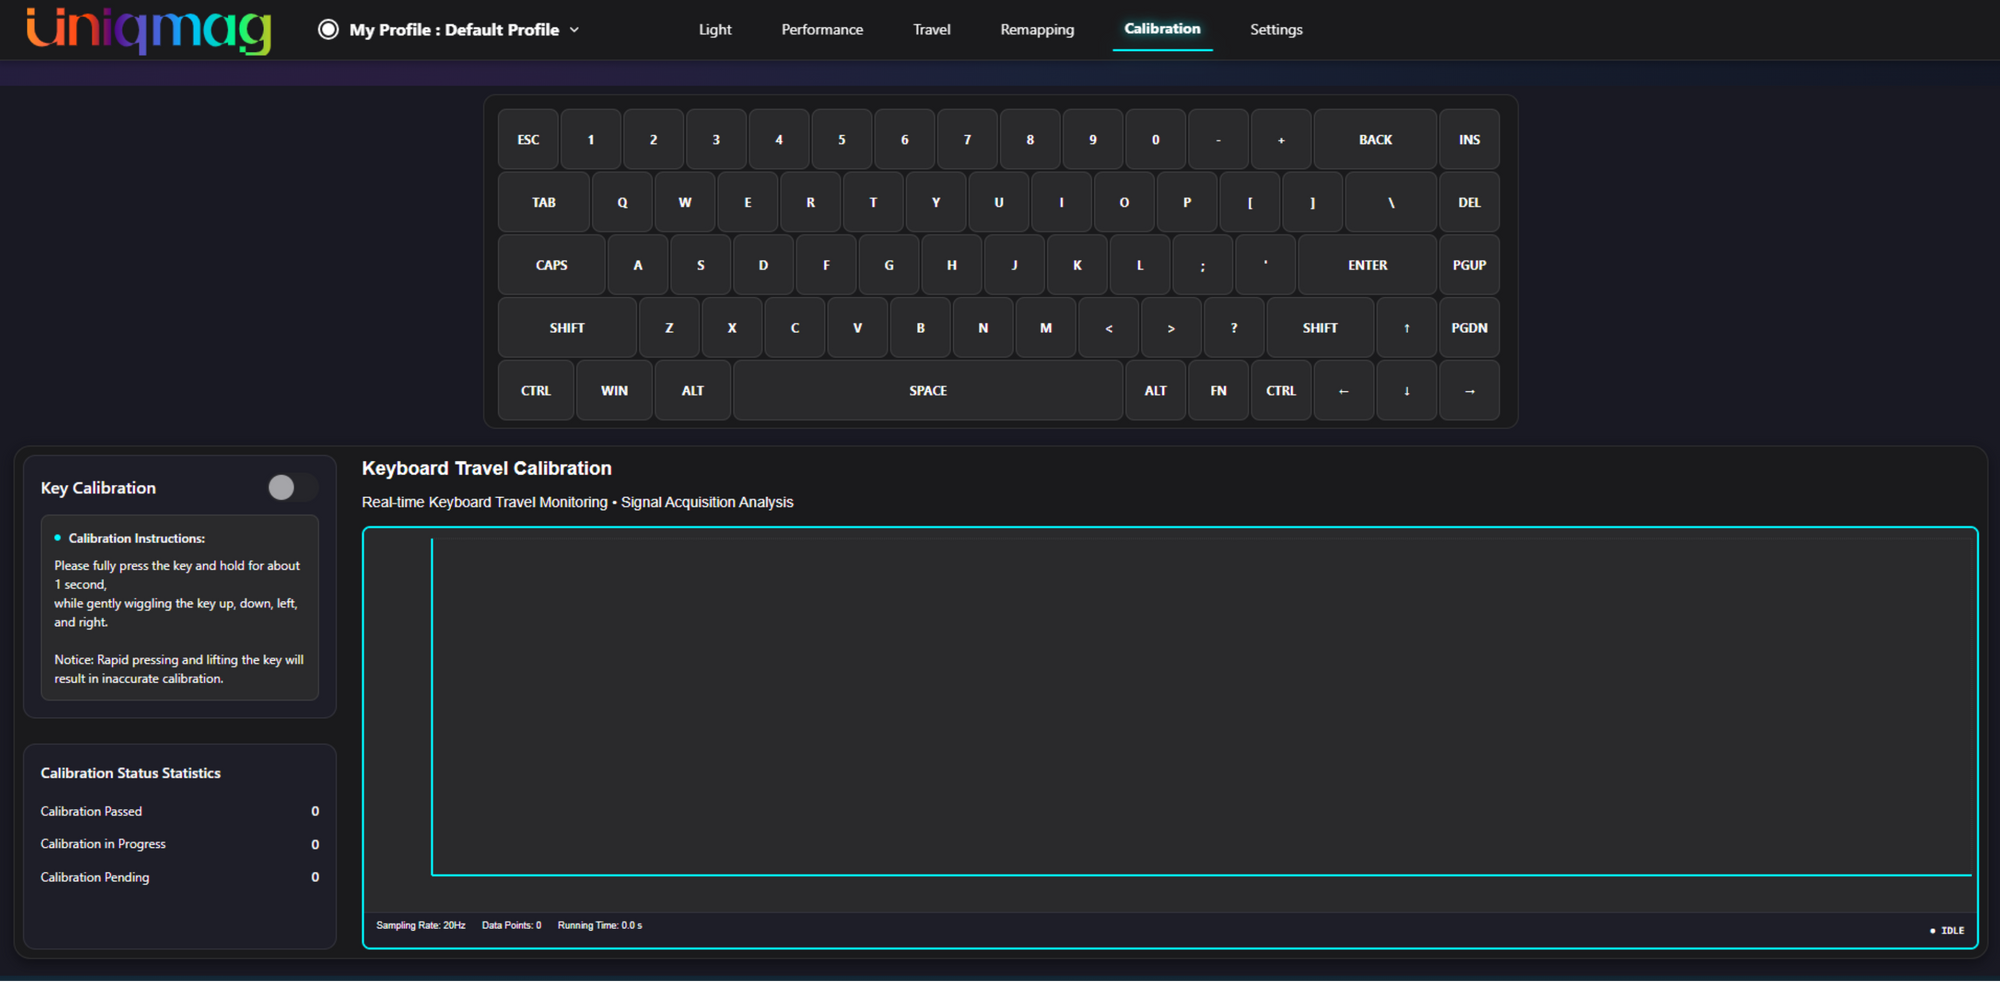Select the left arrow key
Image resolution: width=2000 pixels, height=982 pixels.
point(1343,391)
